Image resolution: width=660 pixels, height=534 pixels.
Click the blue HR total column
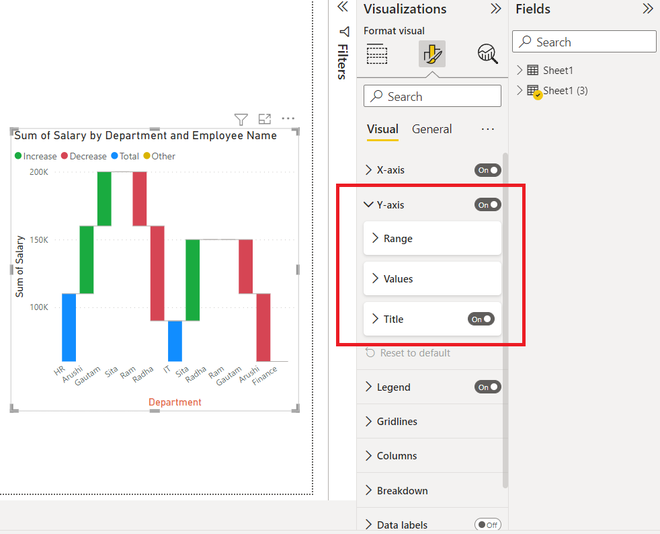[x=69, y=327]
